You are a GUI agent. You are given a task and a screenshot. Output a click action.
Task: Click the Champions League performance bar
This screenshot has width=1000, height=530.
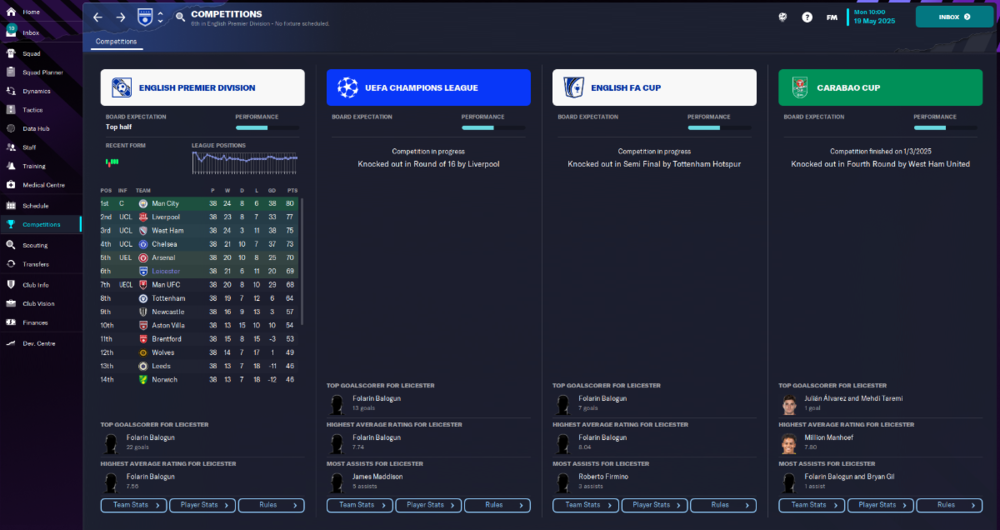[493, 128]
